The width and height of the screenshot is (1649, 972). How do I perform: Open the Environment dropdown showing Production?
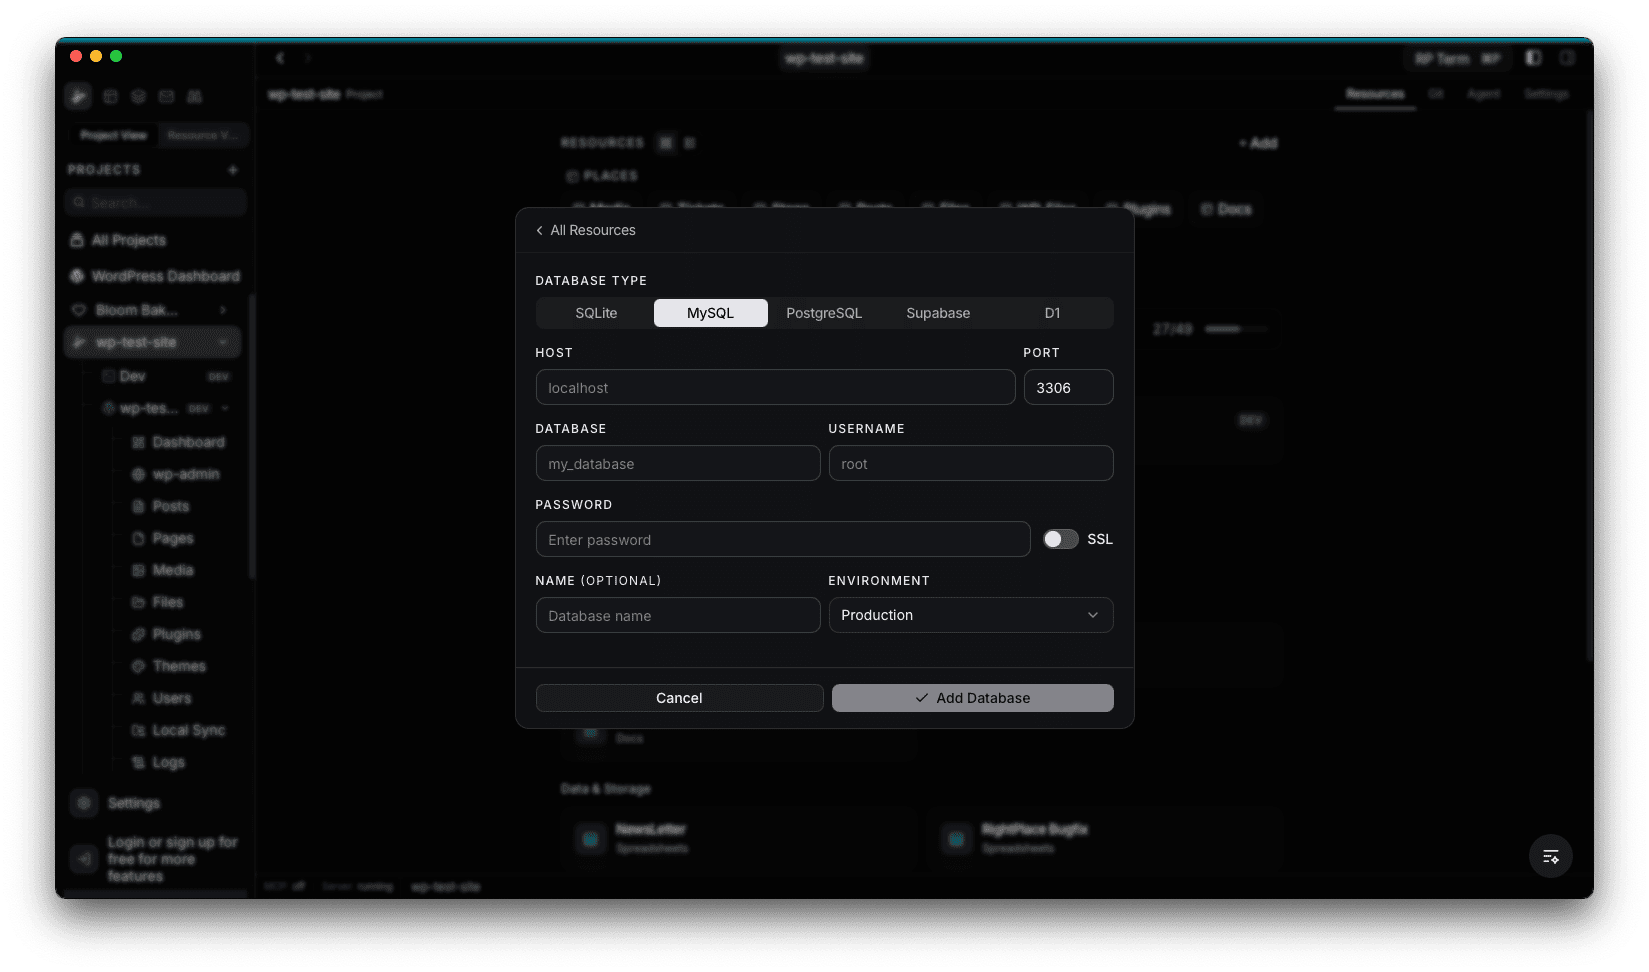coord(970,615)
